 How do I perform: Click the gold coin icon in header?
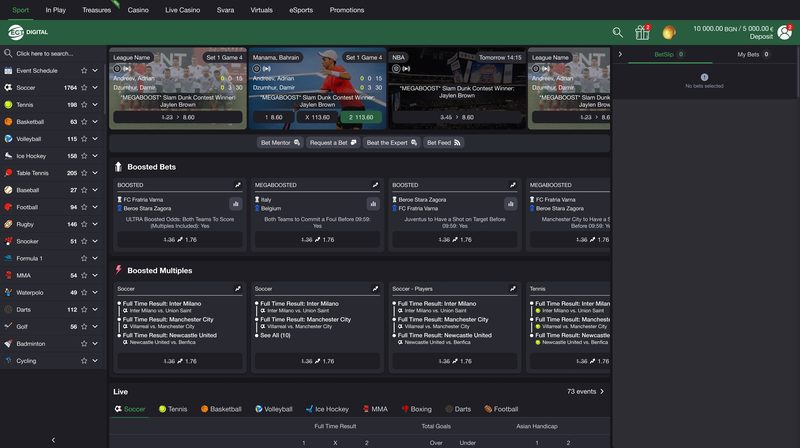[x=668, y=33]
